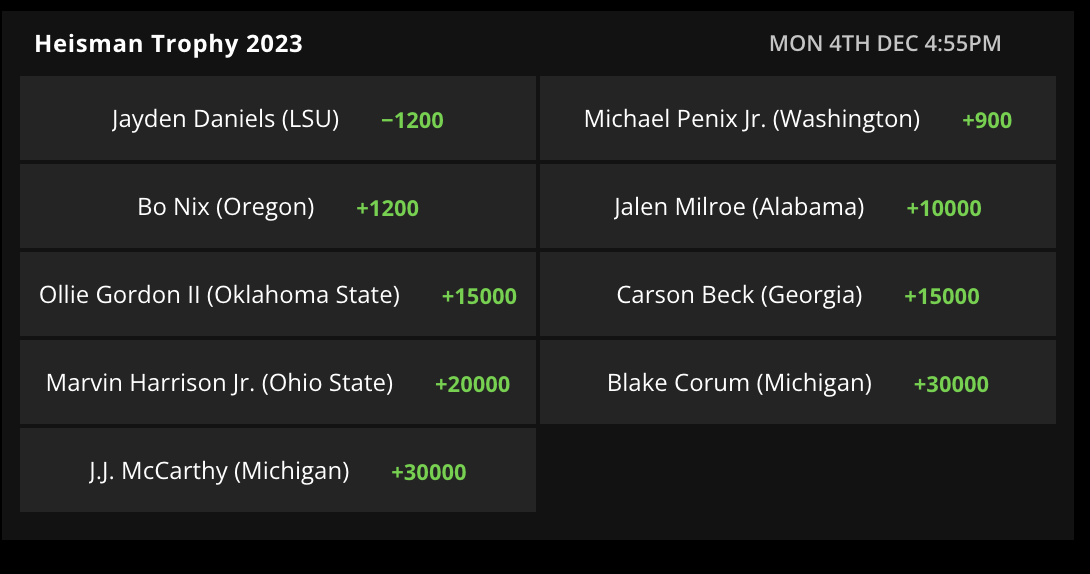Choose the Bo Nix (Oregon) player name
The height and width of the screenshot is (574, 1090).
pos(226,208)
